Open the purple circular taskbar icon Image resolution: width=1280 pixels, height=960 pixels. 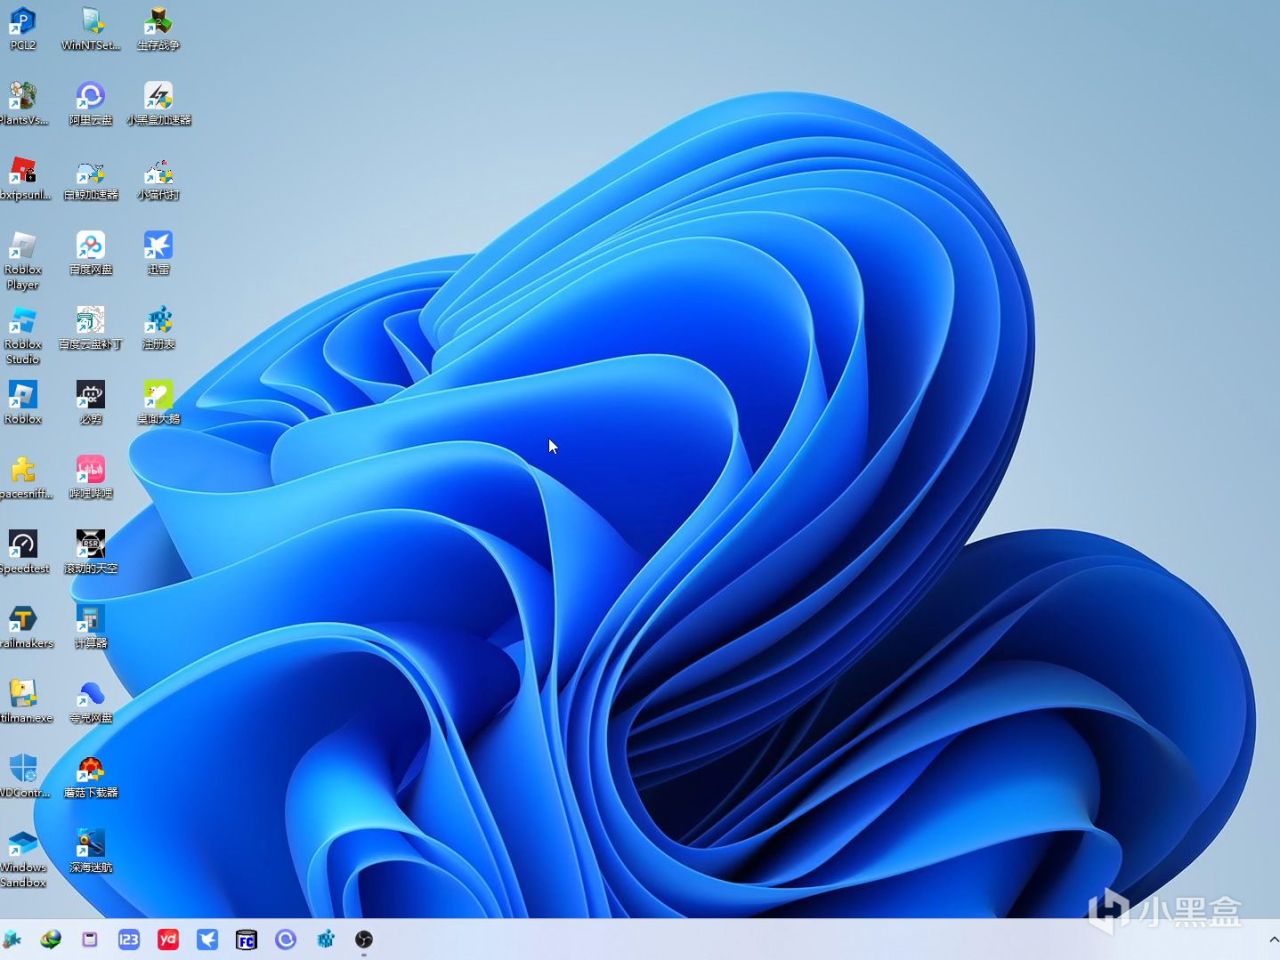click(286, 939)
